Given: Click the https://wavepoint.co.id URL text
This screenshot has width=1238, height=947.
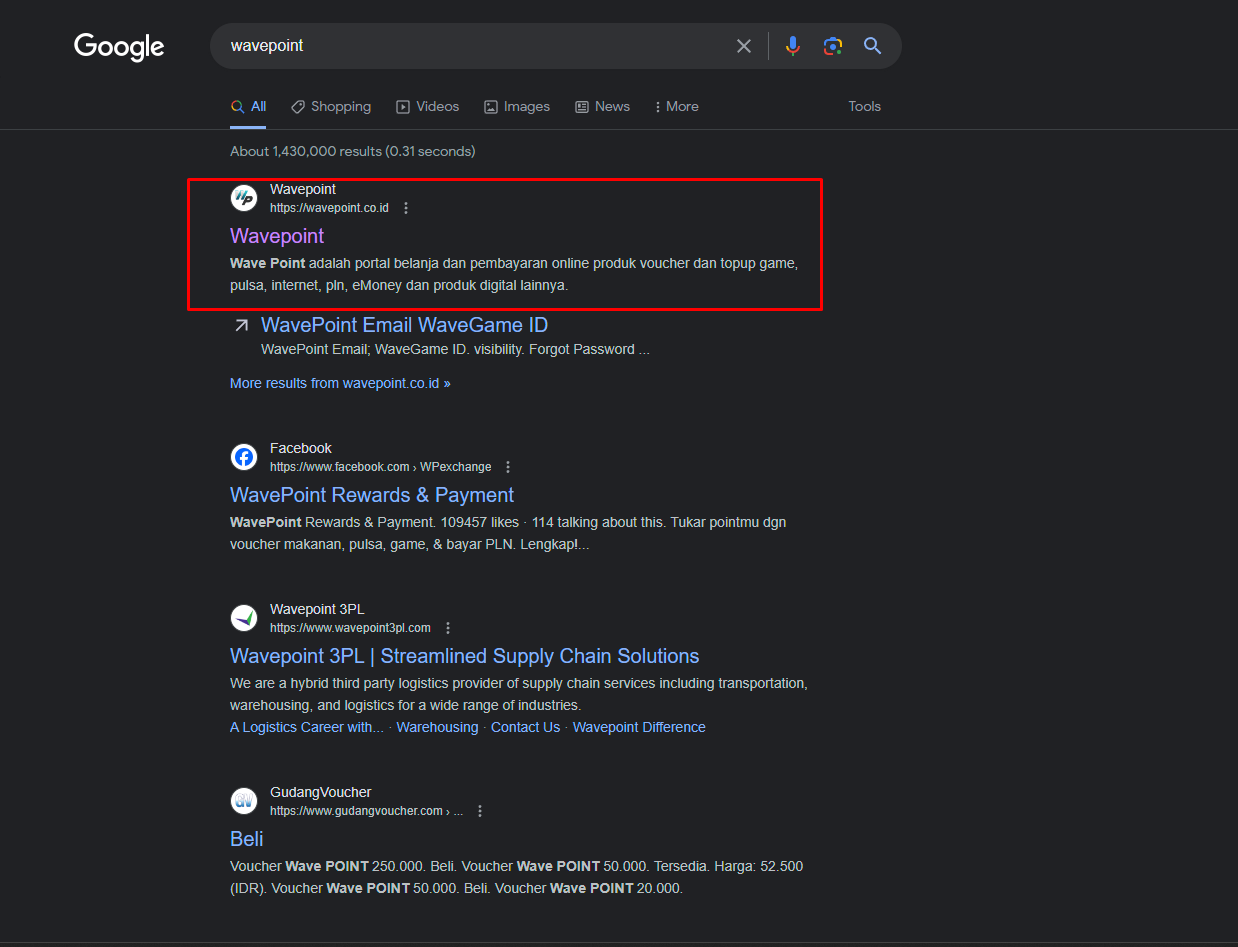Looking at the screenshot, I should (329, 208).
